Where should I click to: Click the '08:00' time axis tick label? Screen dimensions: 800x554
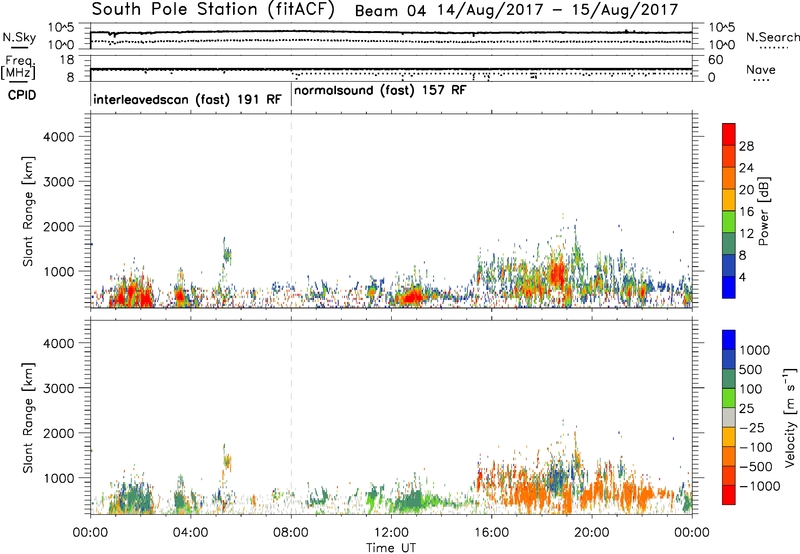click(x=291, y=533)
